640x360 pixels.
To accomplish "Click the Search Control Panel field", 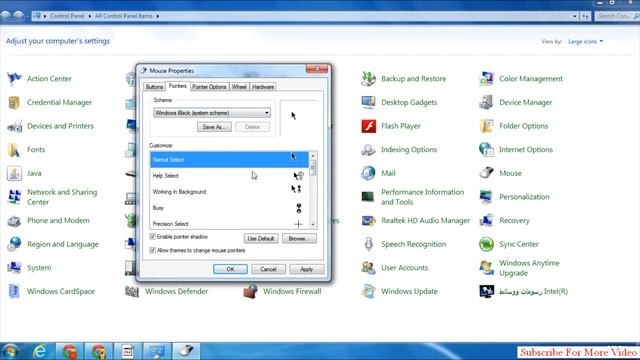I will click(x=616, y=16).
